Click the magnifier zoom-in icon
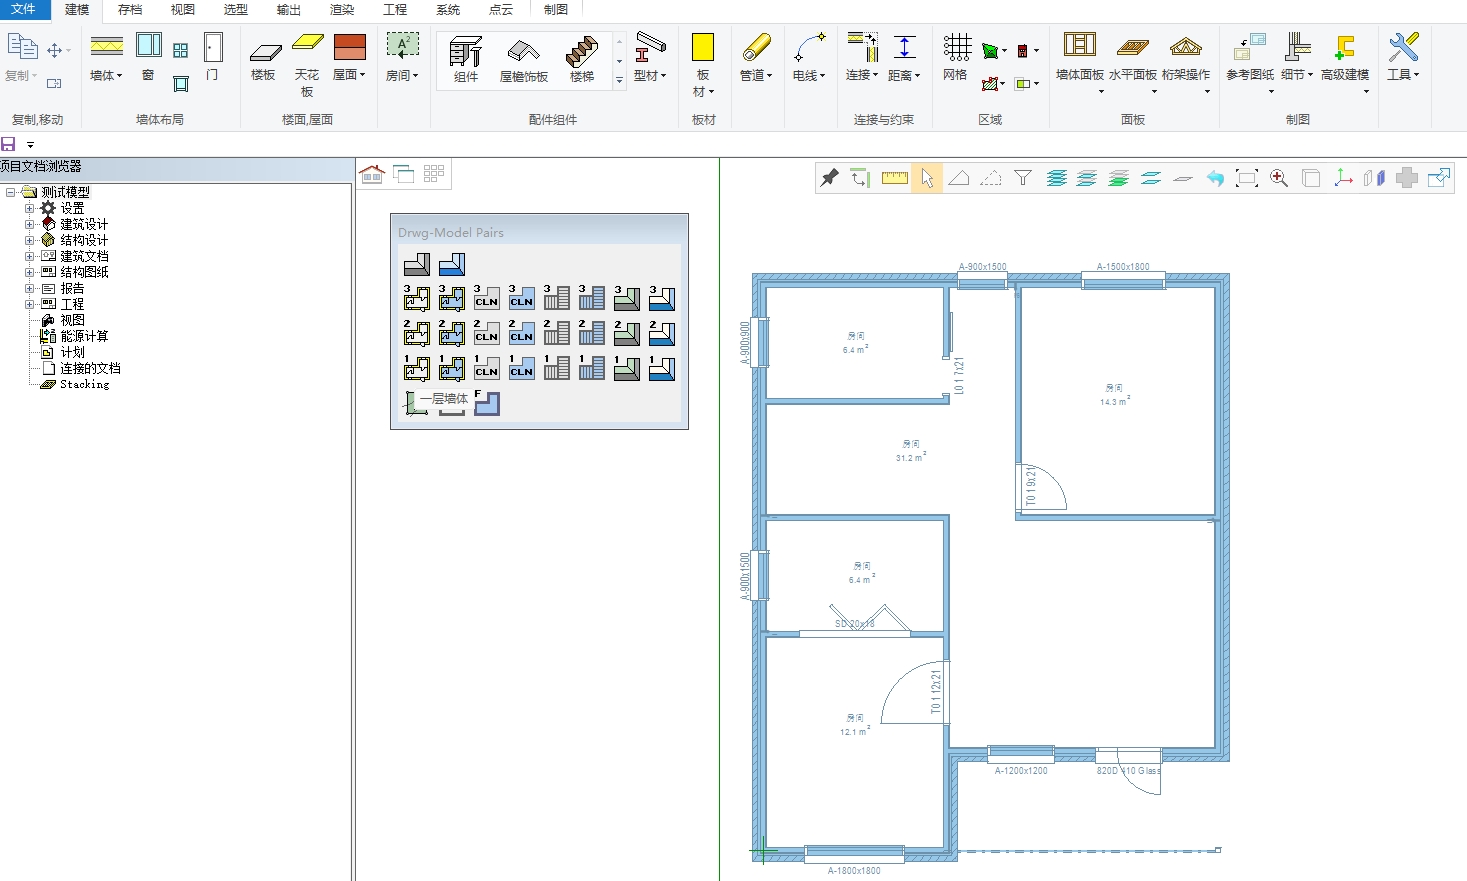1467x881 pixels. click(1279, 178)
